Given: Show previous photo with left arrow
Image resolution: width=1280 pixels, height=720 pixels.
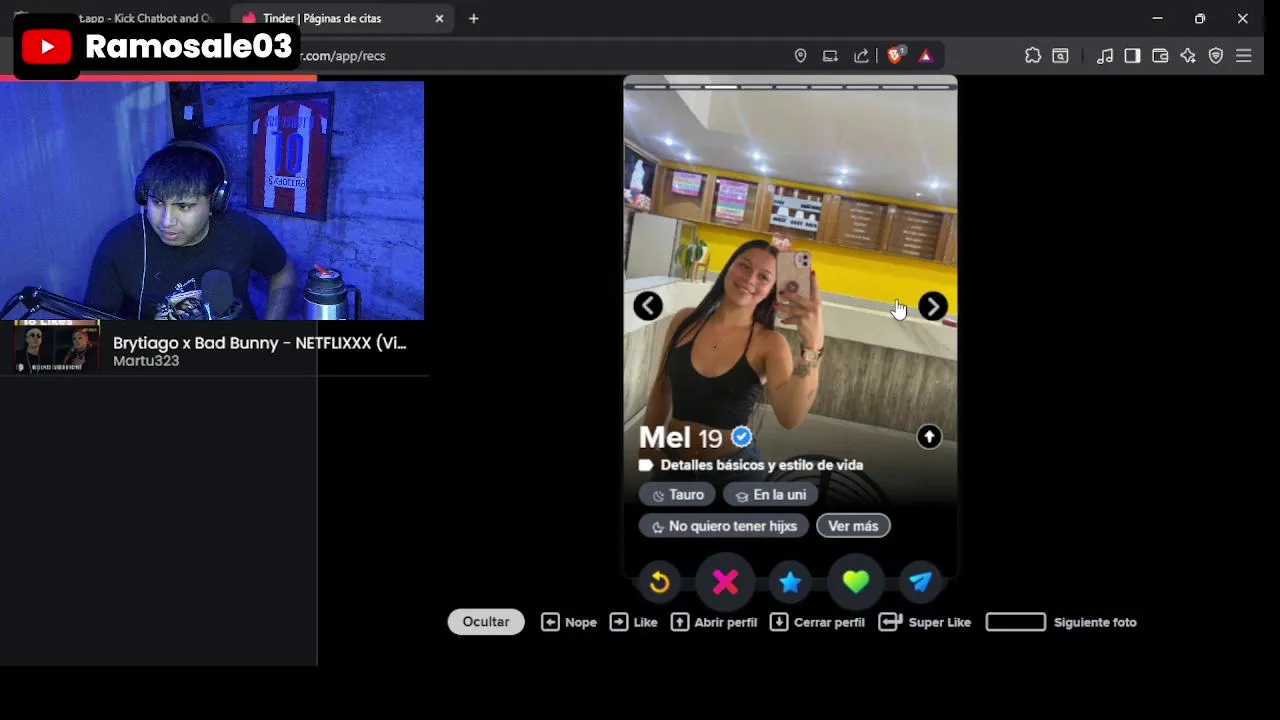Looking at the screenshot, I should (648, 306).
